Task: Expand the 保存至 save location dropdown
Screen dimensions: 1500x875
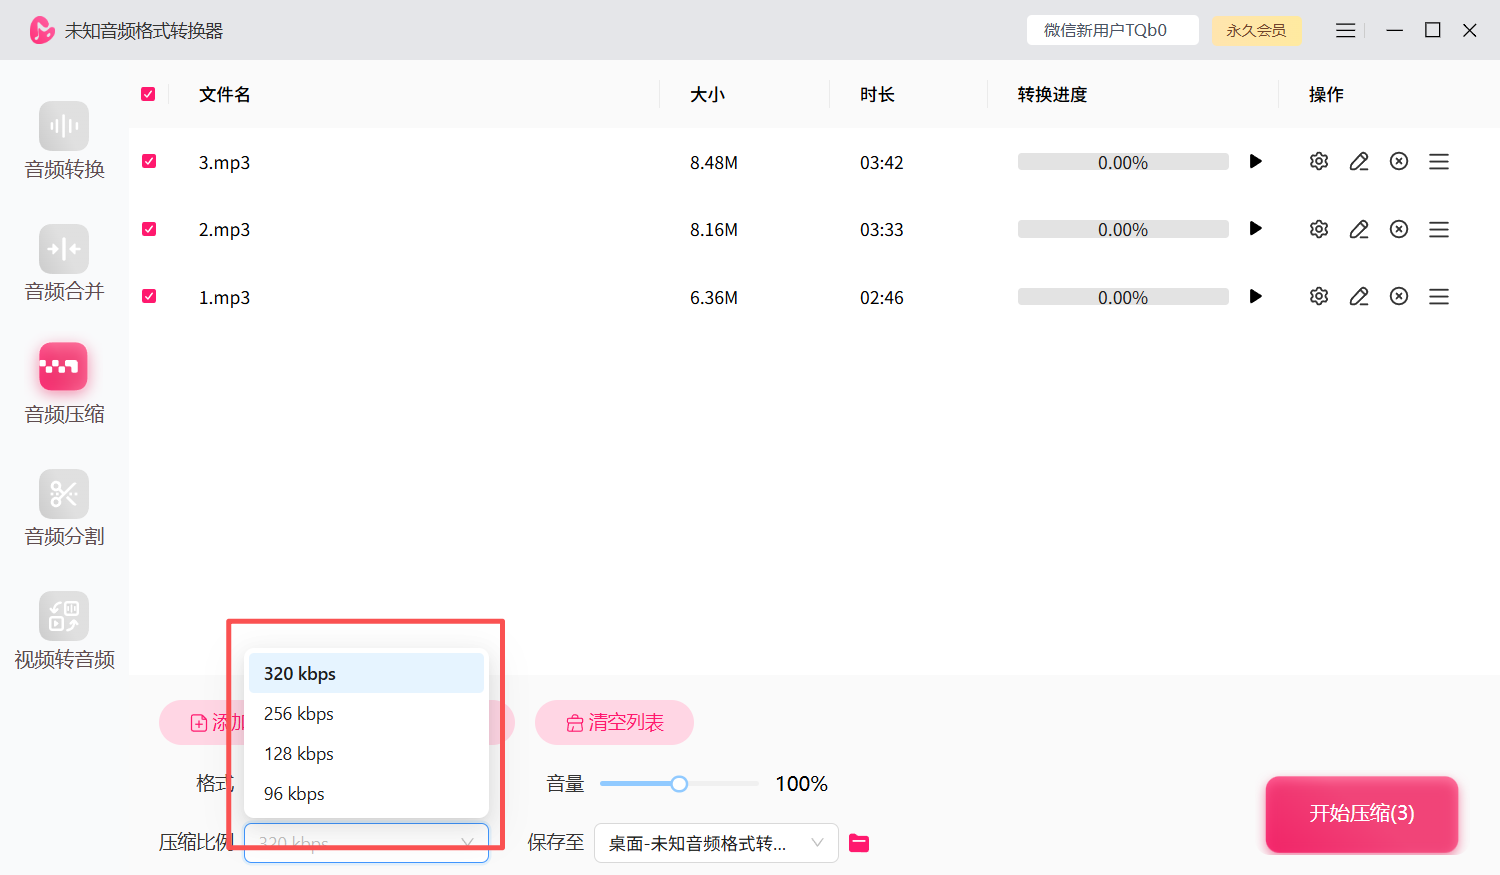Action: pyautogui.click(x=716, y=843)
